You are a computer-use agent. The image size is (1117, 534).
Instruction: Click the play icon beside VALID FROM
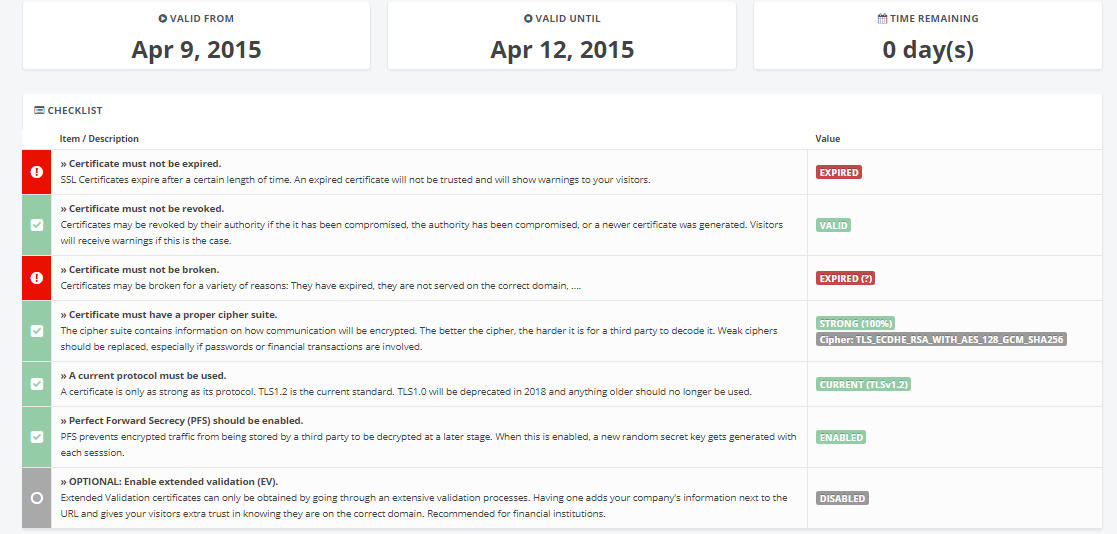point(162,19)
